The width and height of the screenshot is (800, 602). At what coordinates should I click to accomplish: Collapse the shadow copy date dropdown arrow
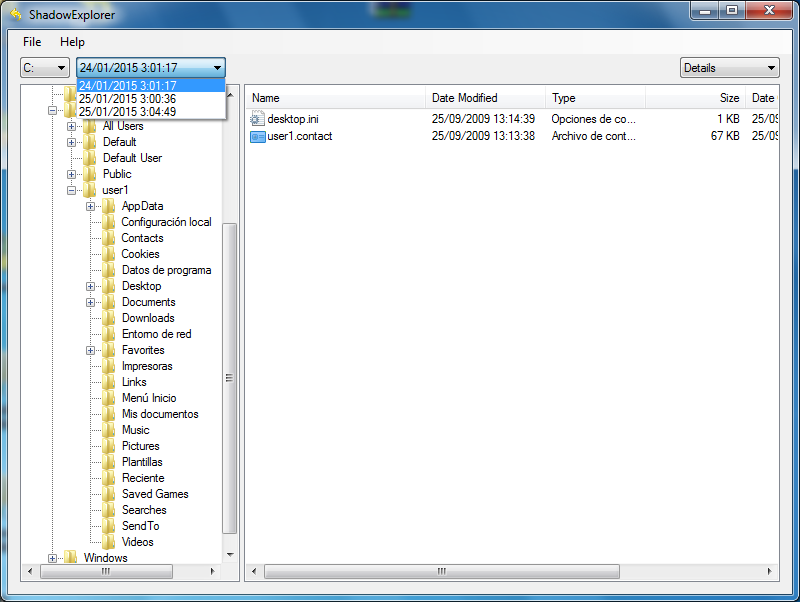click(217, 68)
